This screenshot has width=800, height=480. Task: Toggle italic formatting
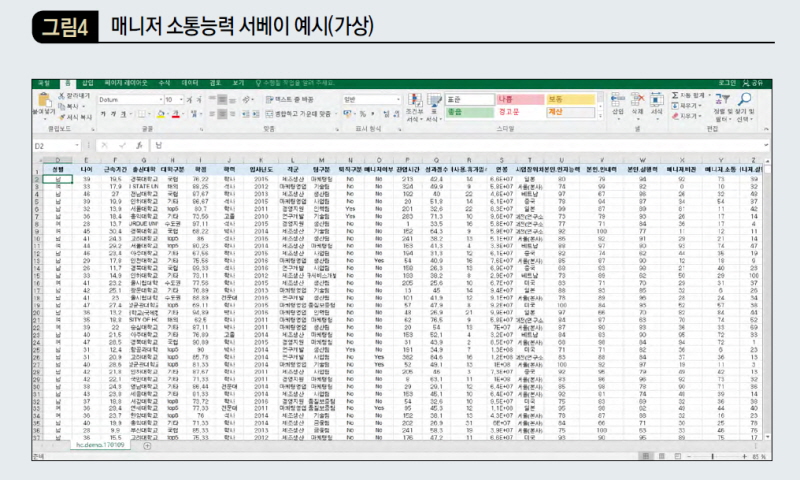[113, 114]
